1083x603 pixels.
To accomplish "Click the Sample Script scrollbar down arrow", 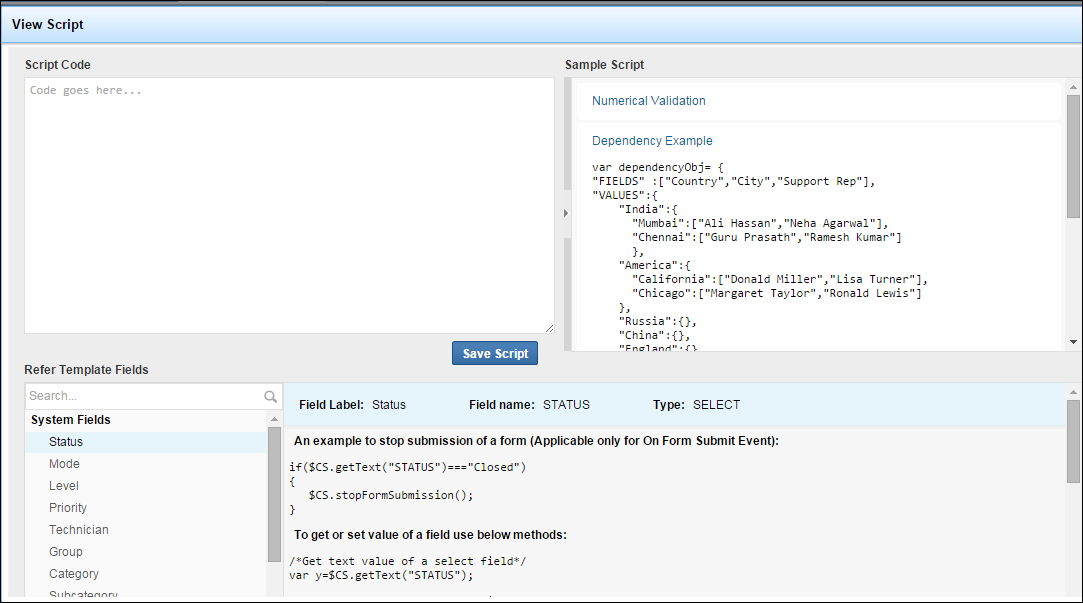I will coord(1074,342).
